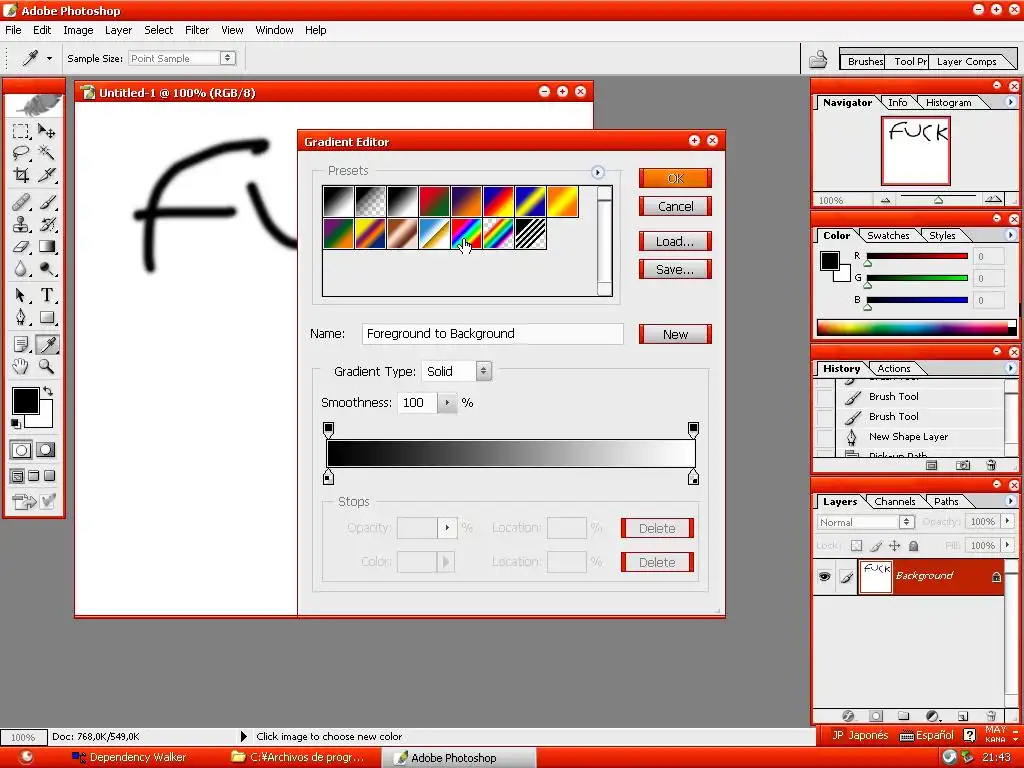This screenshot has width=1024, height=768.
Task: Switch to Standard editing mode
Action: pyautogui.click(x=21, y=450)
